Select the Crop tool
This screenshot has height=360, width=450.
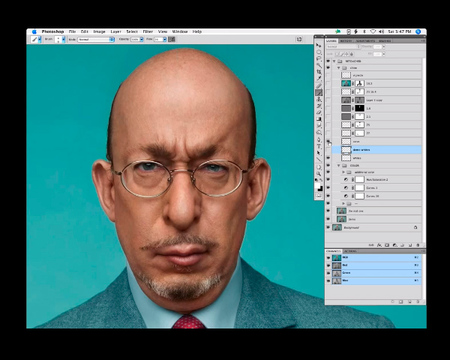pyautogui.click(x=319, y=72)
